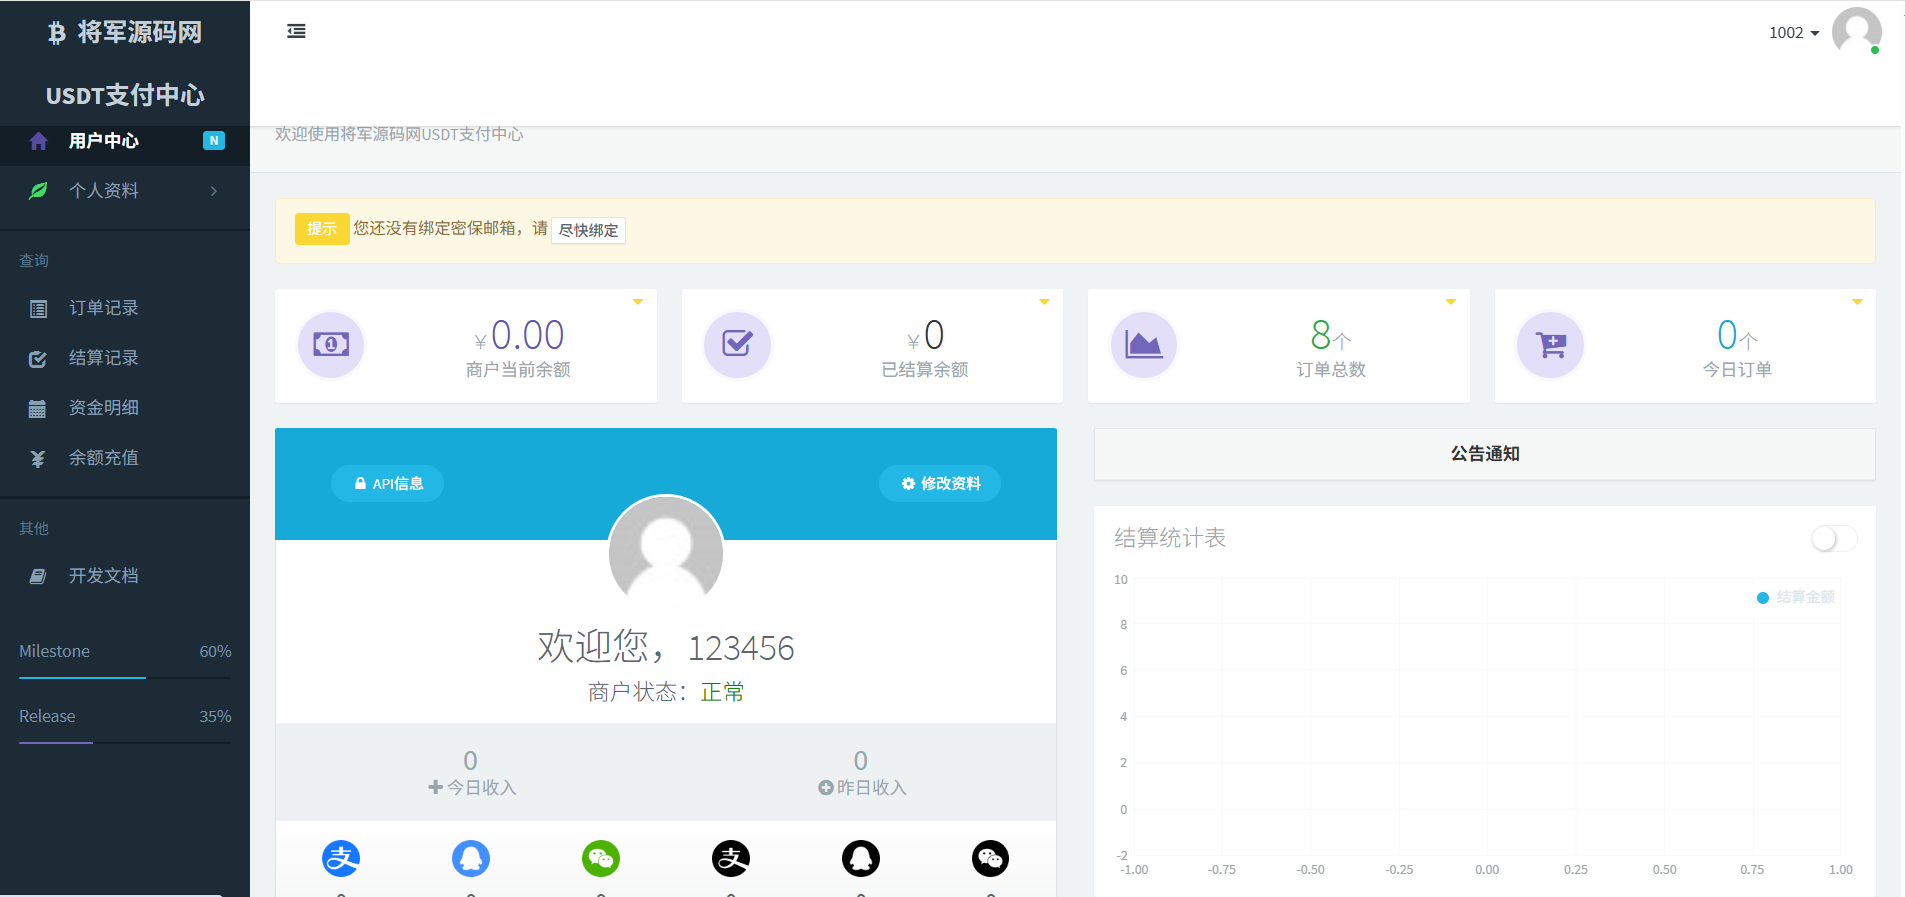This screenshot has height=897, width=1905.
Task: Open 开发文档 in the sidebar
Action: [x=125, y=576]
